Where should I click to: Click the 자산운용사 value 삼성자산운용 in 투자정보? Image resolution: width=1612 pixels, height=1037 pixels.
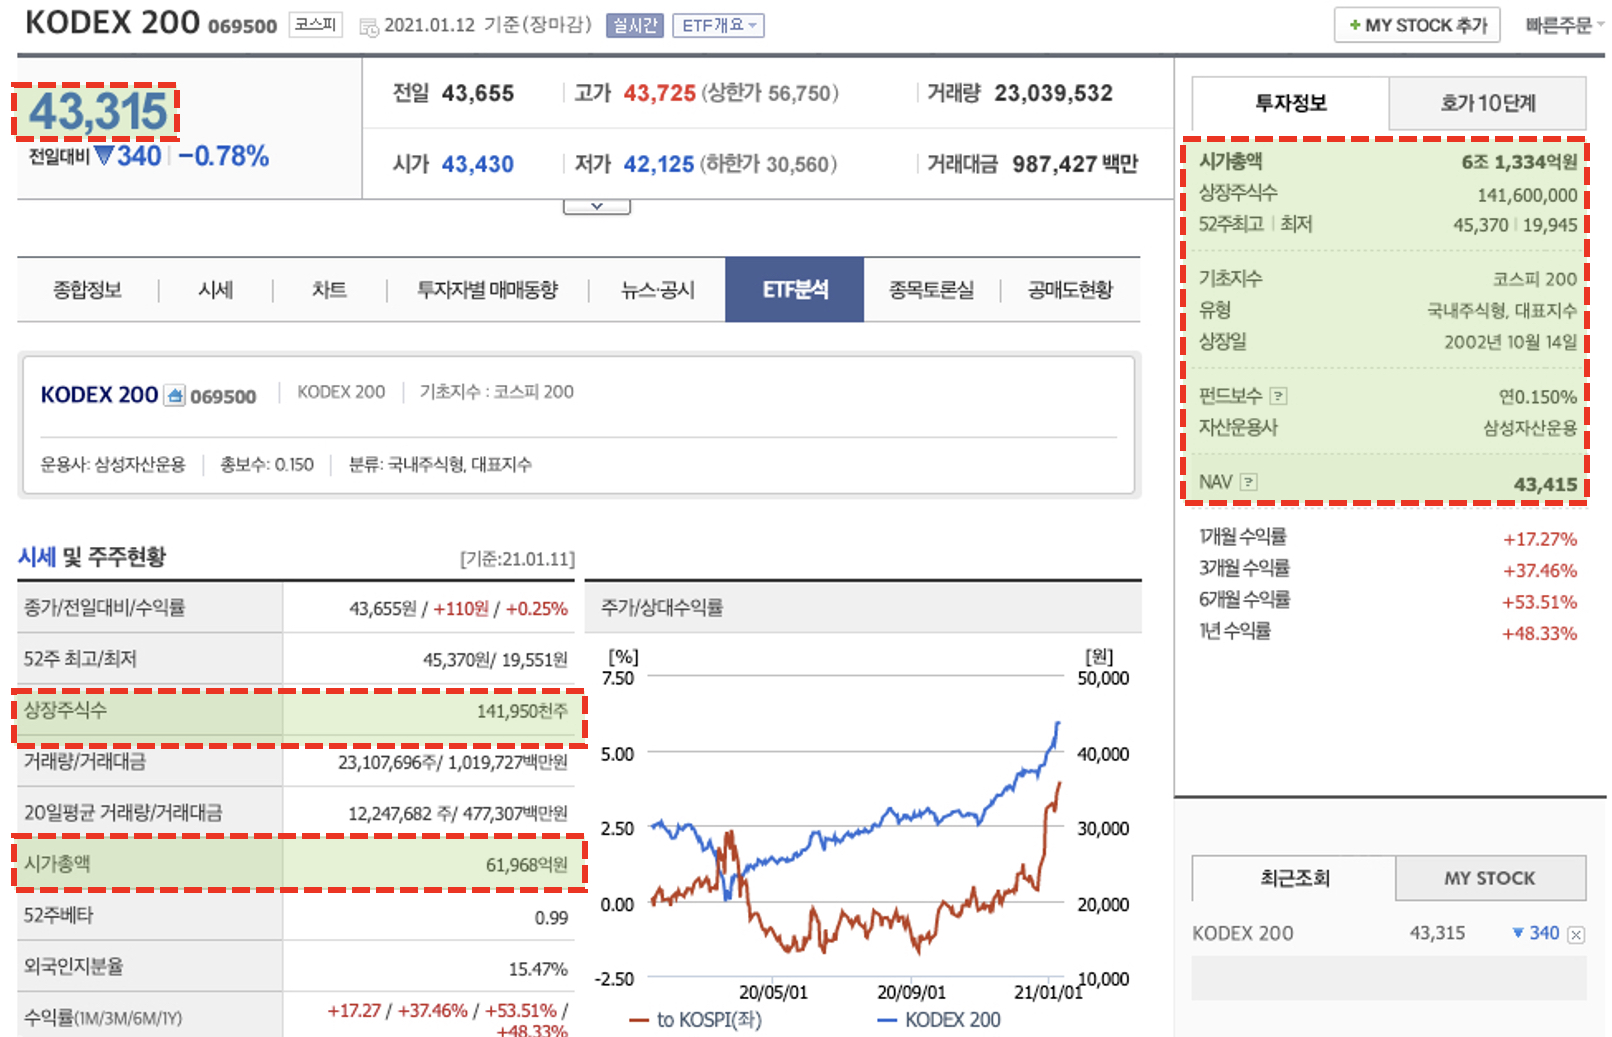coord(1530,428)
